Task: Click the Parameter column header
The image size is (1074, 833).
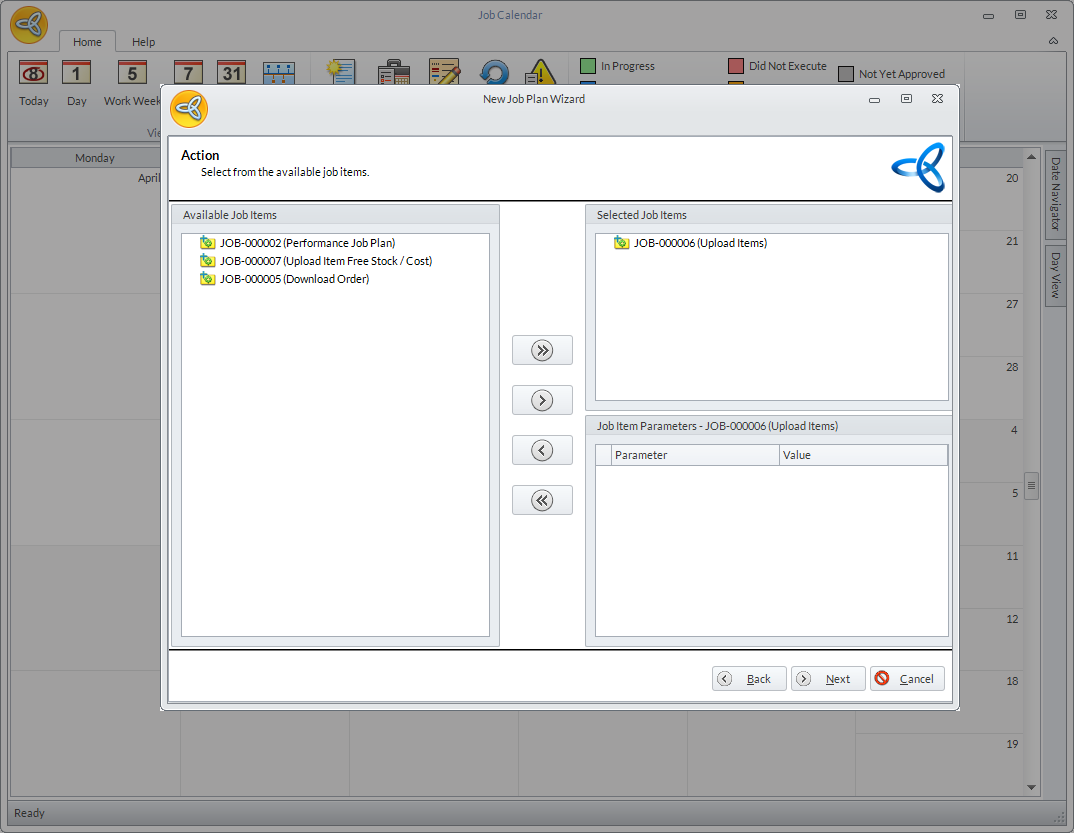Action: click(695, 455)
